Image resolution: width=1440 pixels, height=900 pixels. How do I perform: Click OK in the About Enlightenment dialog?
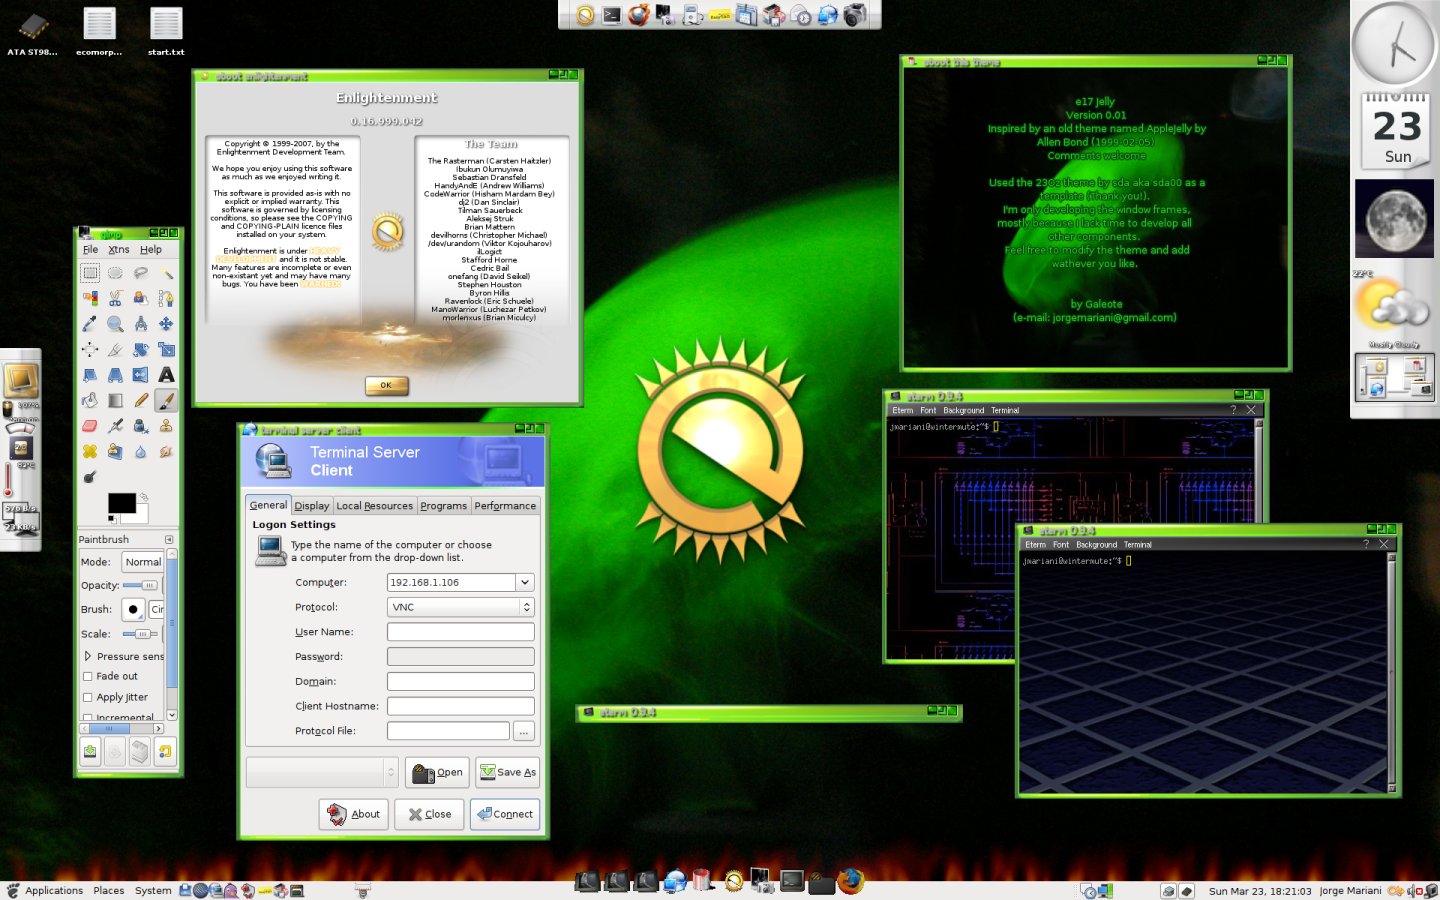coord(387,385)
